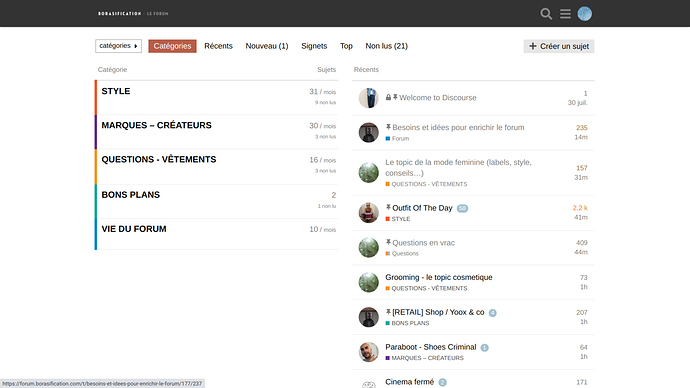Click '1 non lu' in BONS PLANS row

[x=327, y=206]
